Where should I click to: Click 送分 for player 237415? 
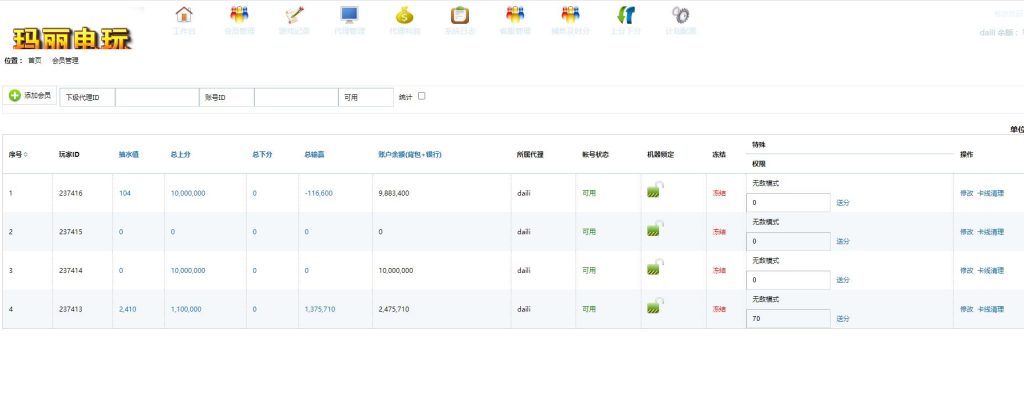(843, 242)
